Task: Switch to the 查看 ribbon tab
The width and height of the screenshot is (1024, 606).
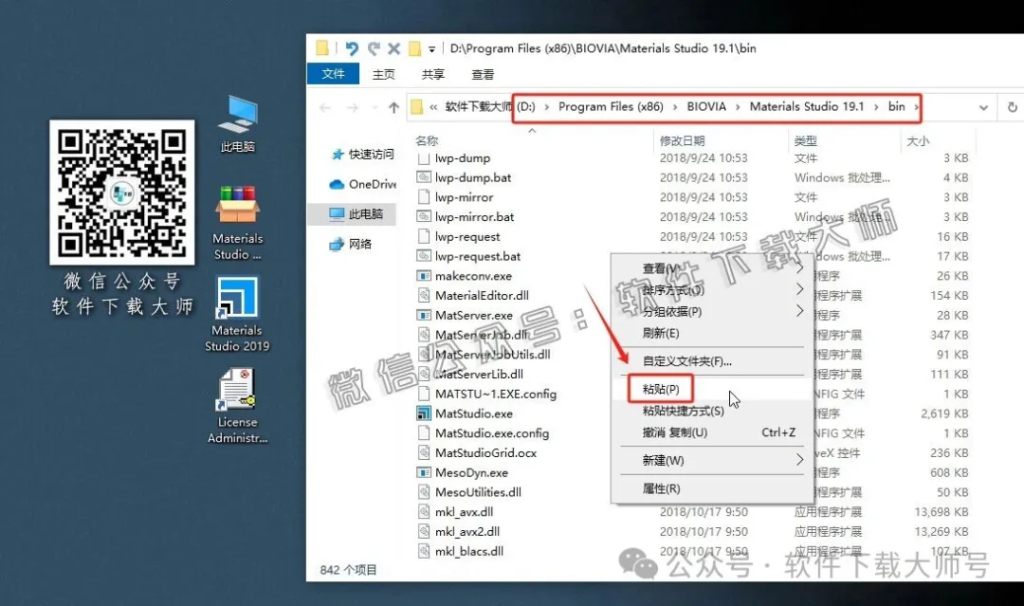Action: tap(483, 74)
